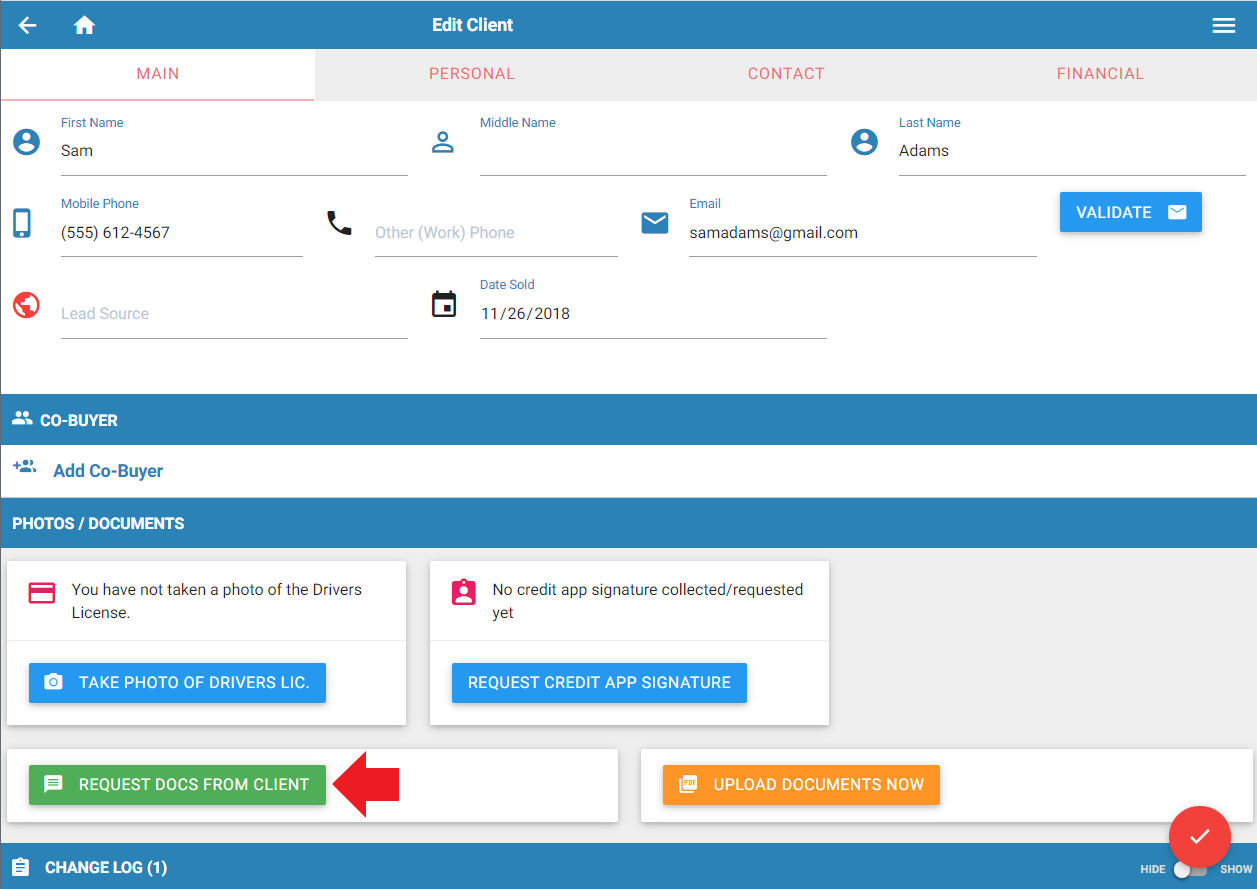Collapse the Photos / Documents section

click(98, 523)
